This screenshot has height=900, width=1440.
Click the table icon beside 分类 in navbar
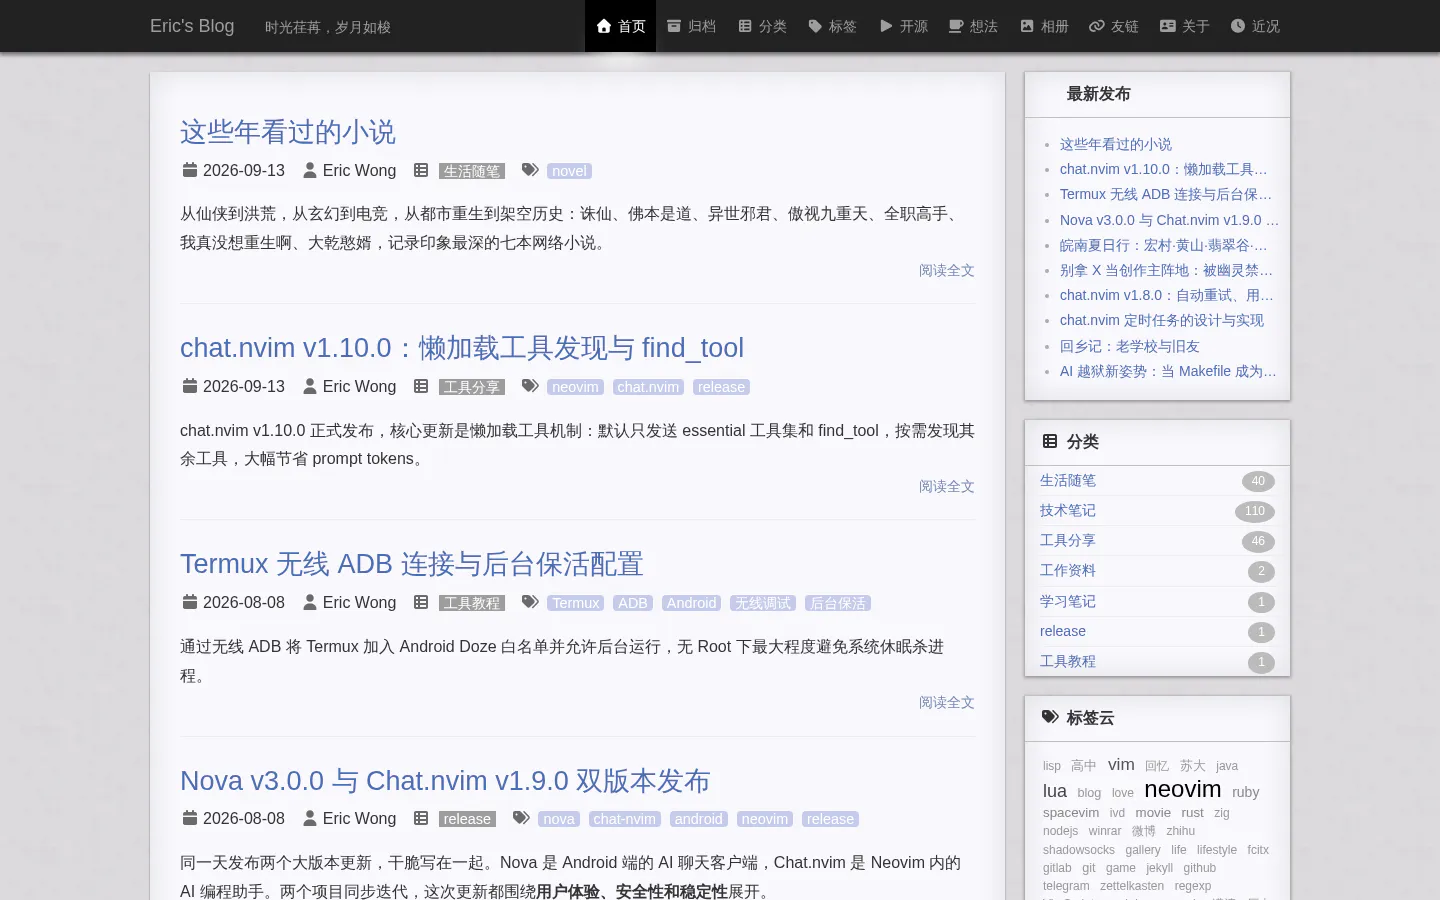tap(745, 26)
